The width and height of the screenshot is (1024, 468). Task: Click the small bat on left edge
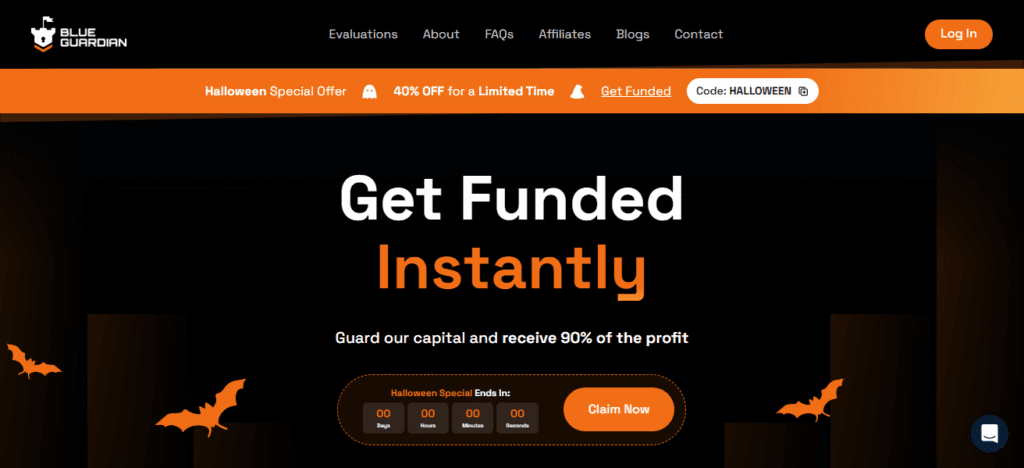click(x=33, y=361)
